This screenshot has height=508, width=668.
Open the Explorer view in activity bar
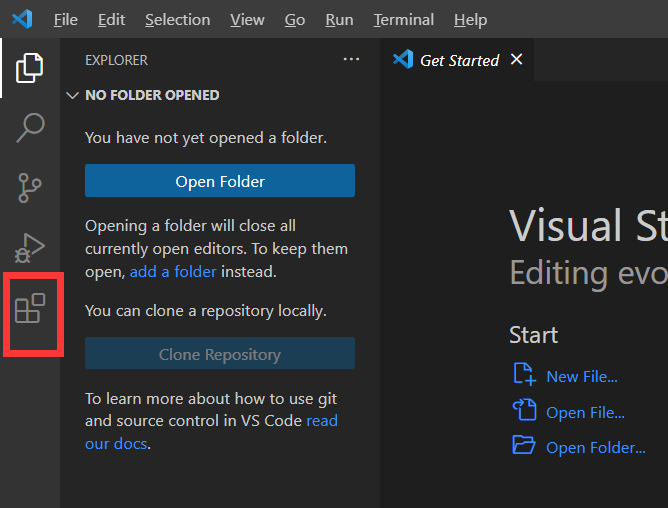tap(30, 68)
